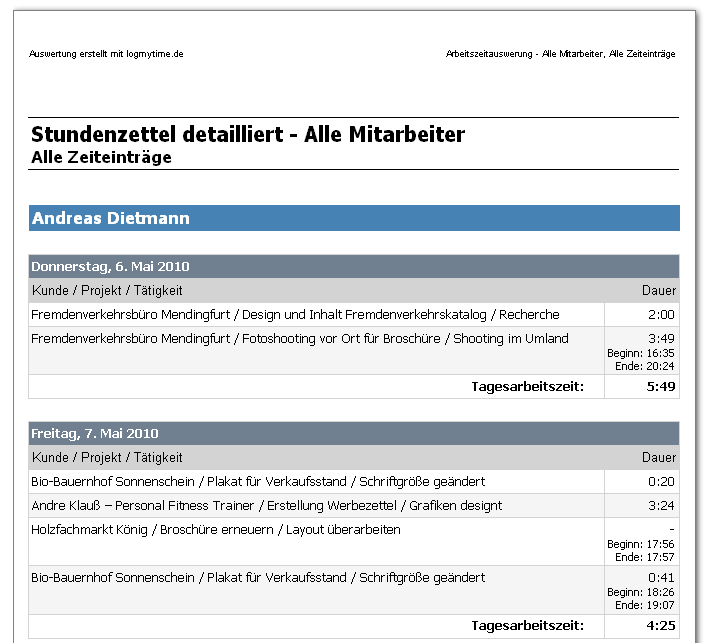Viewport: 710px width, 643px height.
Task: Click the 'Ende: 20:24' time
Action: [645, 366]
